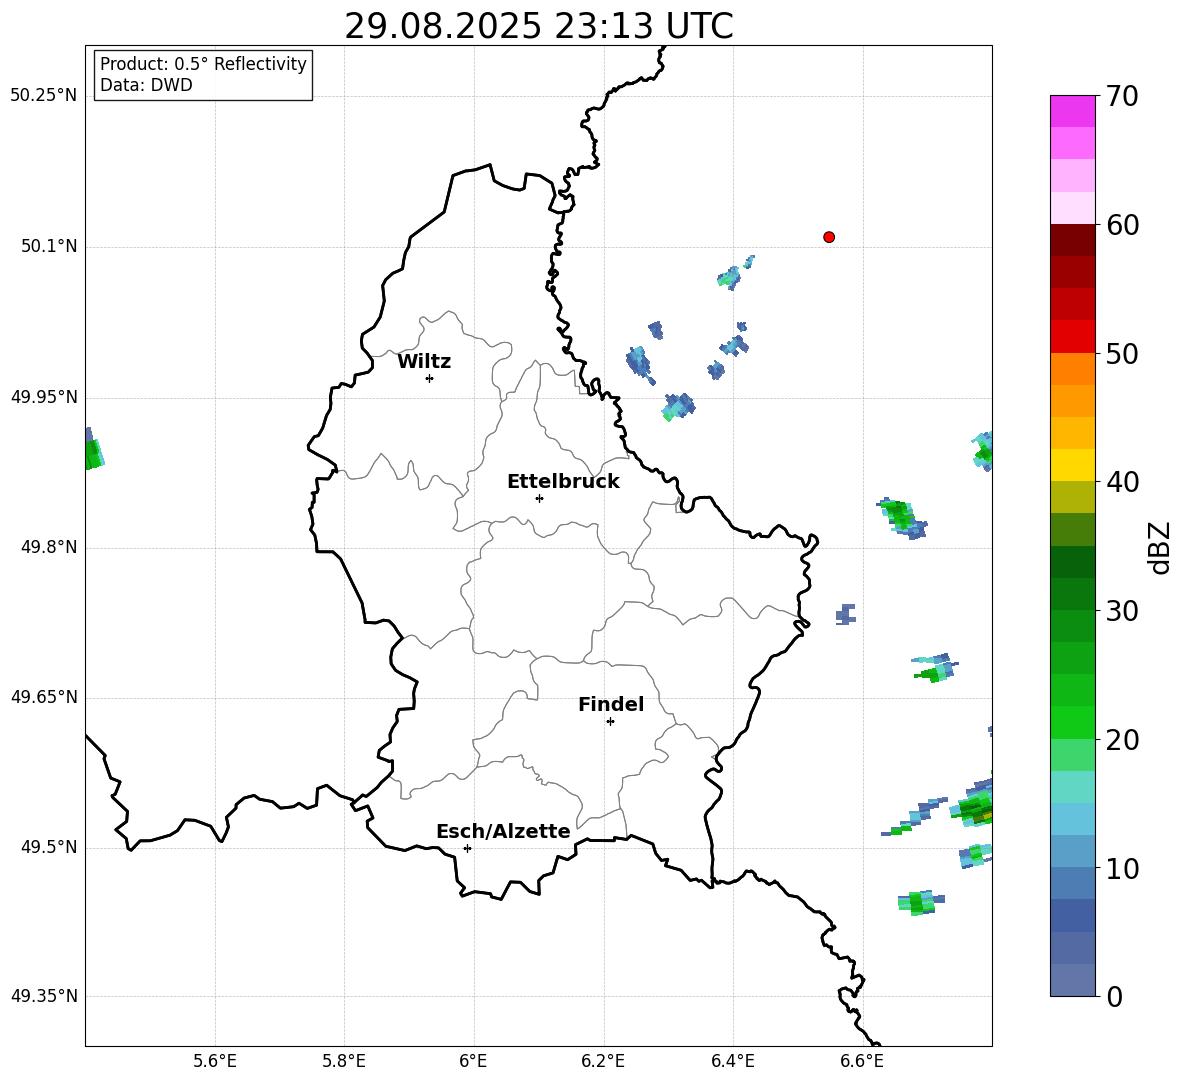Click the 6.6°E longitude label
This screenshot has width=1184, height=1081.
[862, 1061]
